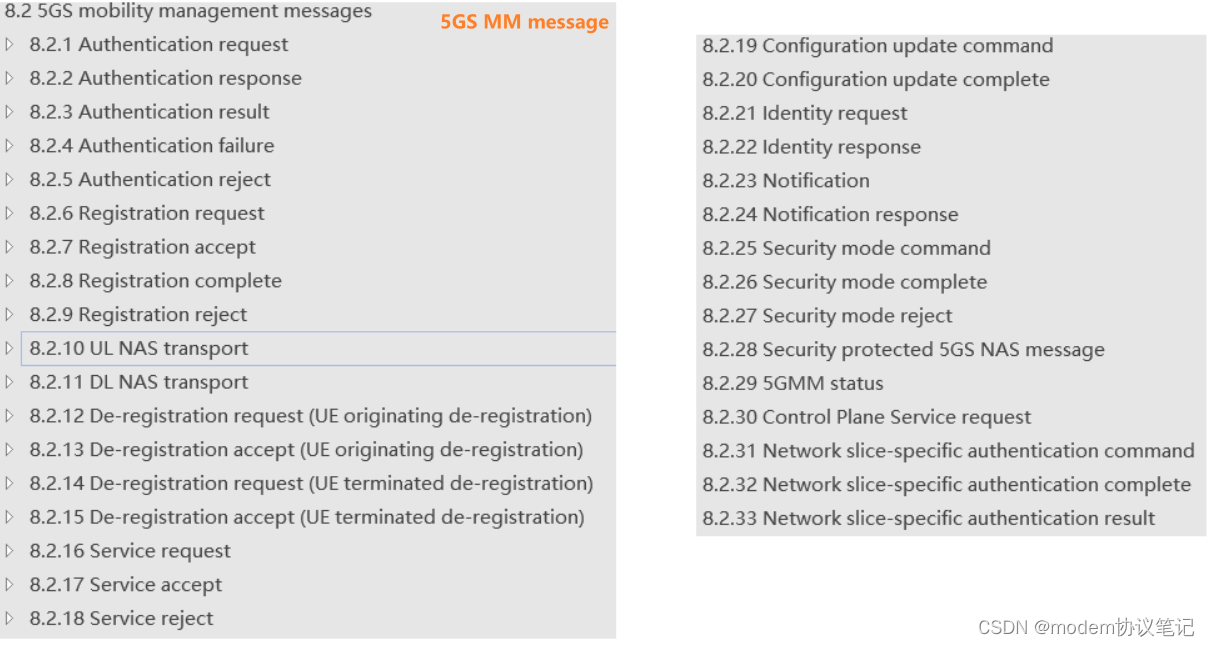
Task: Expand triangle next to 8.2.16 Service request
Action: [9, 551]
